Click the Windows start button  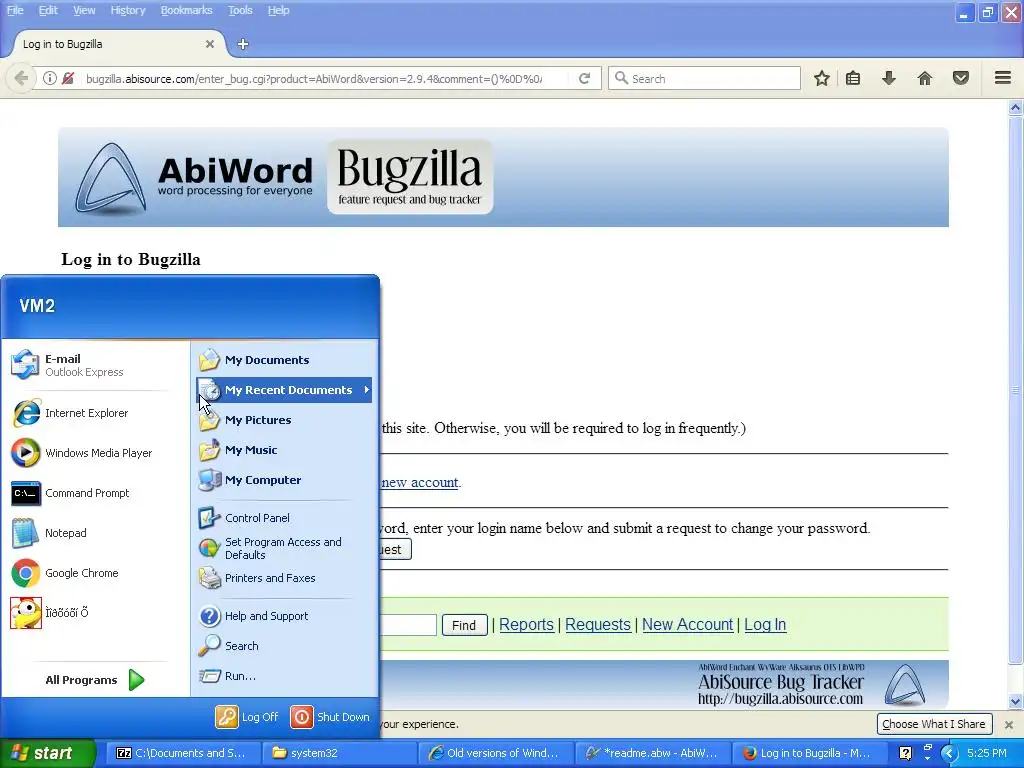point(47,753)
